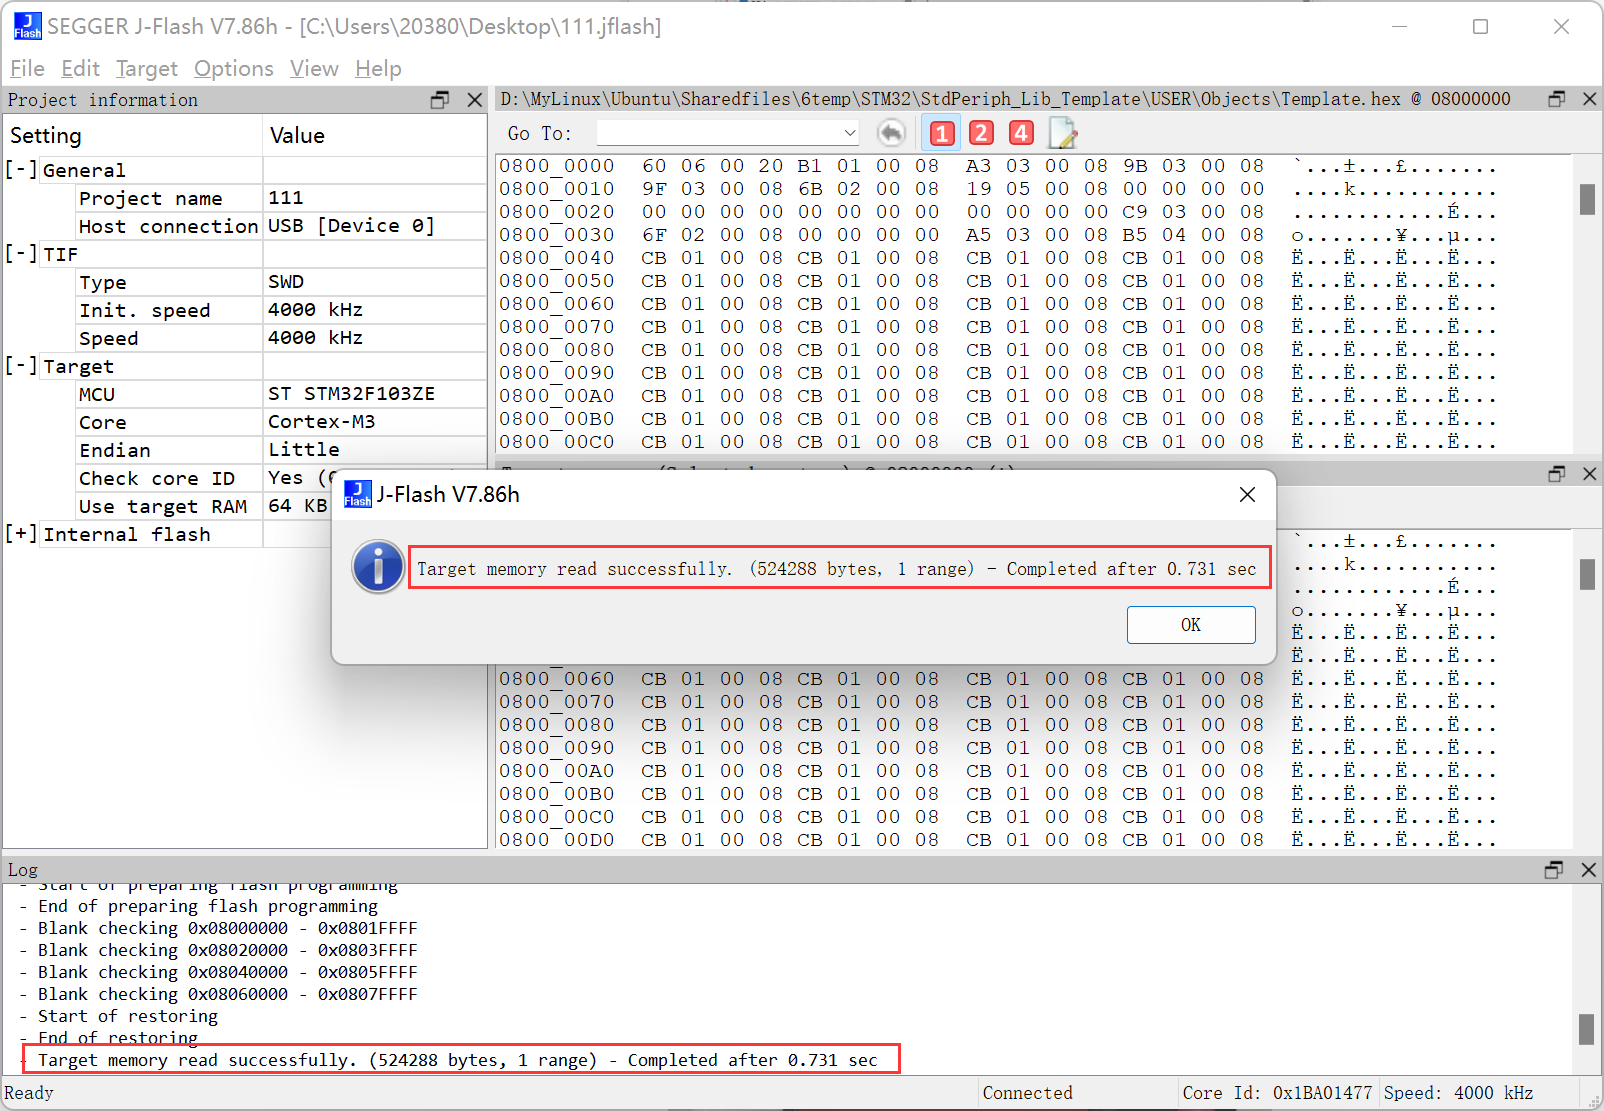Click the Go To address input field
Screen dimensions: 1604x1111
tap(718, 133)
